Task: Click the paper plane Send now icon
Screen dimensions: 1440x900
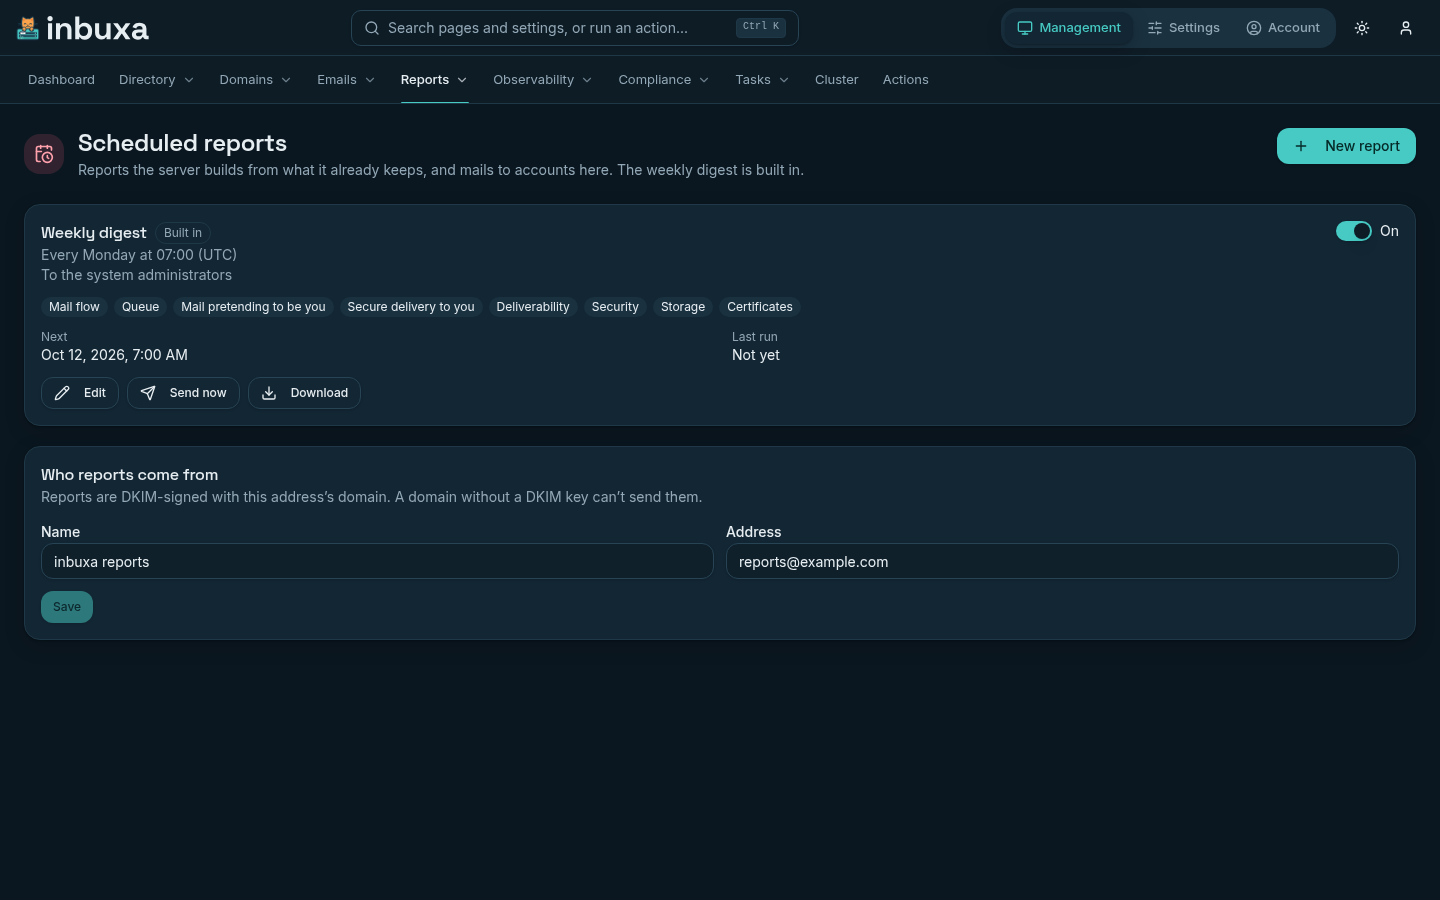Action: click(x=148, y=393)
